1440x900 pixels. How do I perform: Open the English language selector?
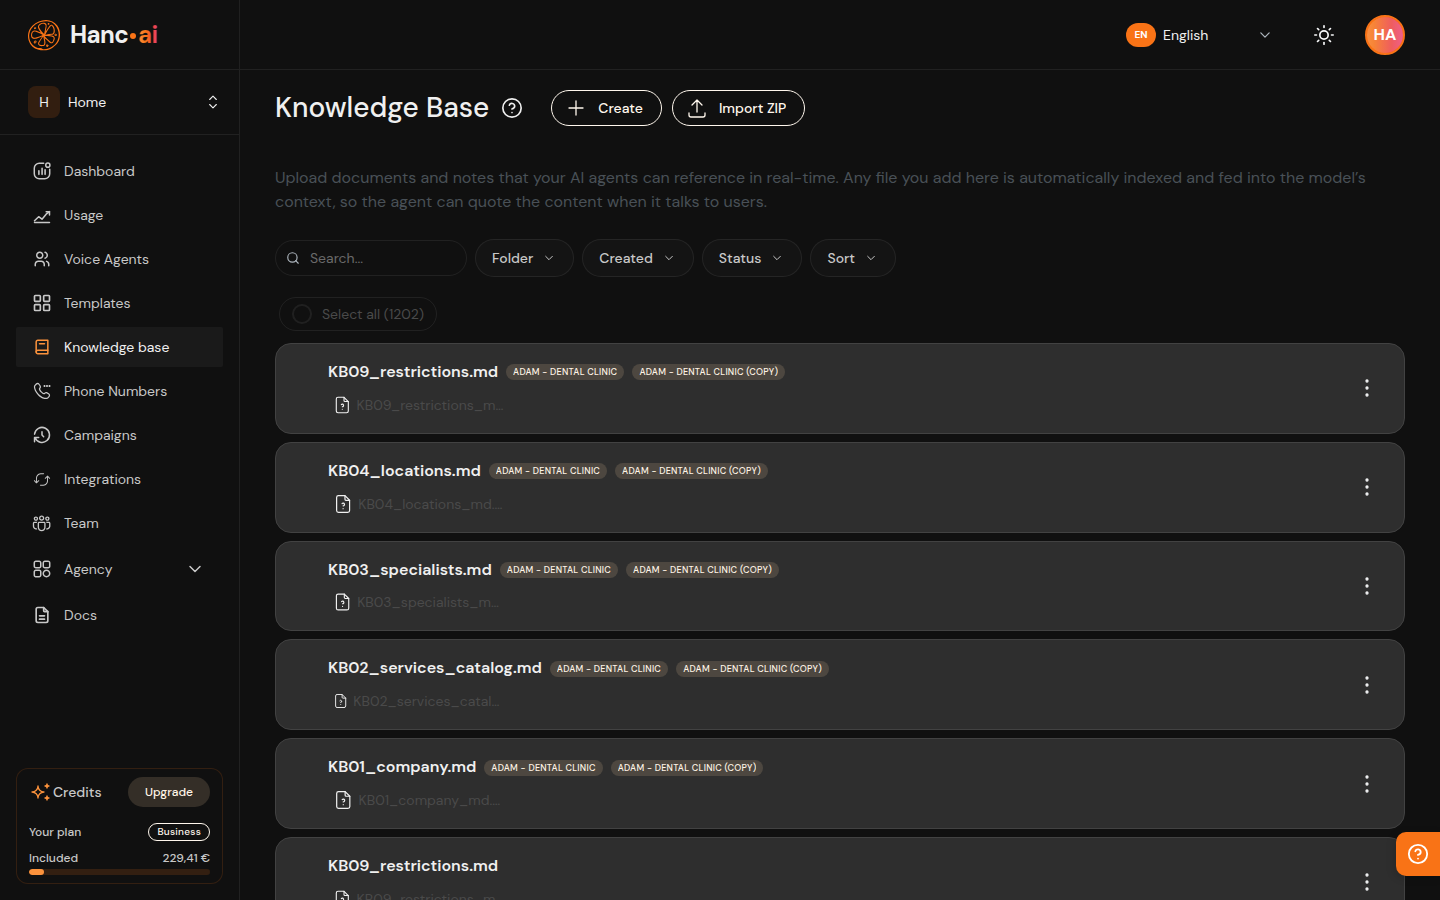tap(1185, 35)
